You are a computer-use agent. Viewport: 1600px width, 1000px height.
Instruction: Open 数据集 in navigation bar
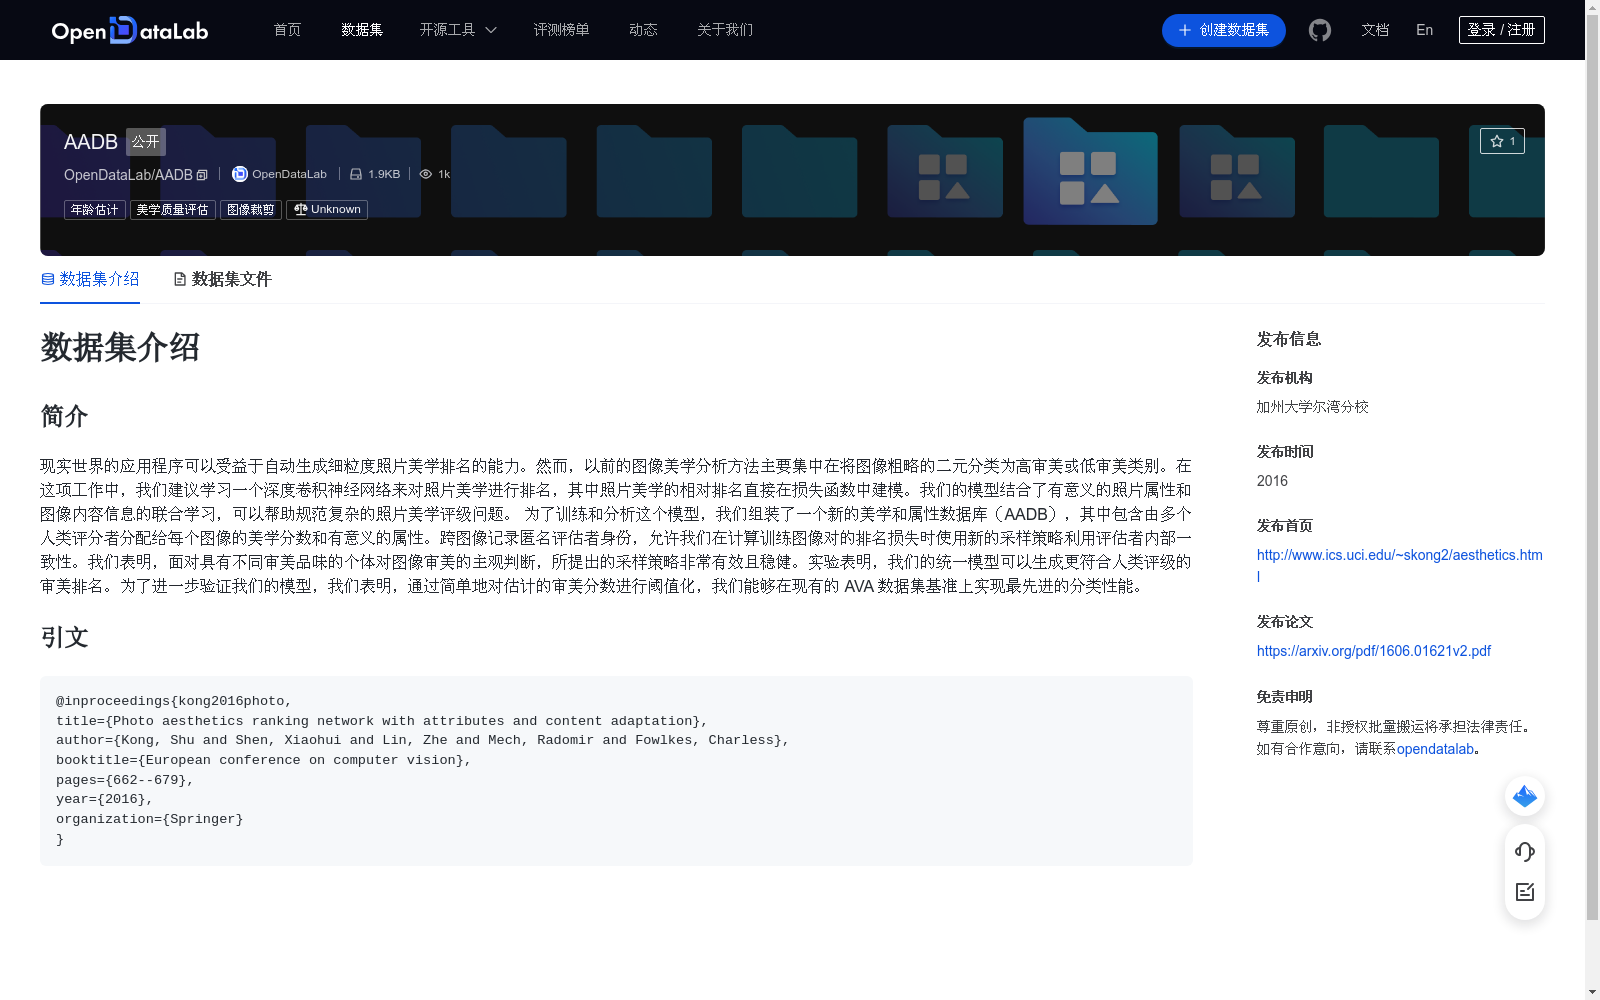pyautogui.click(x=362, y=30)
